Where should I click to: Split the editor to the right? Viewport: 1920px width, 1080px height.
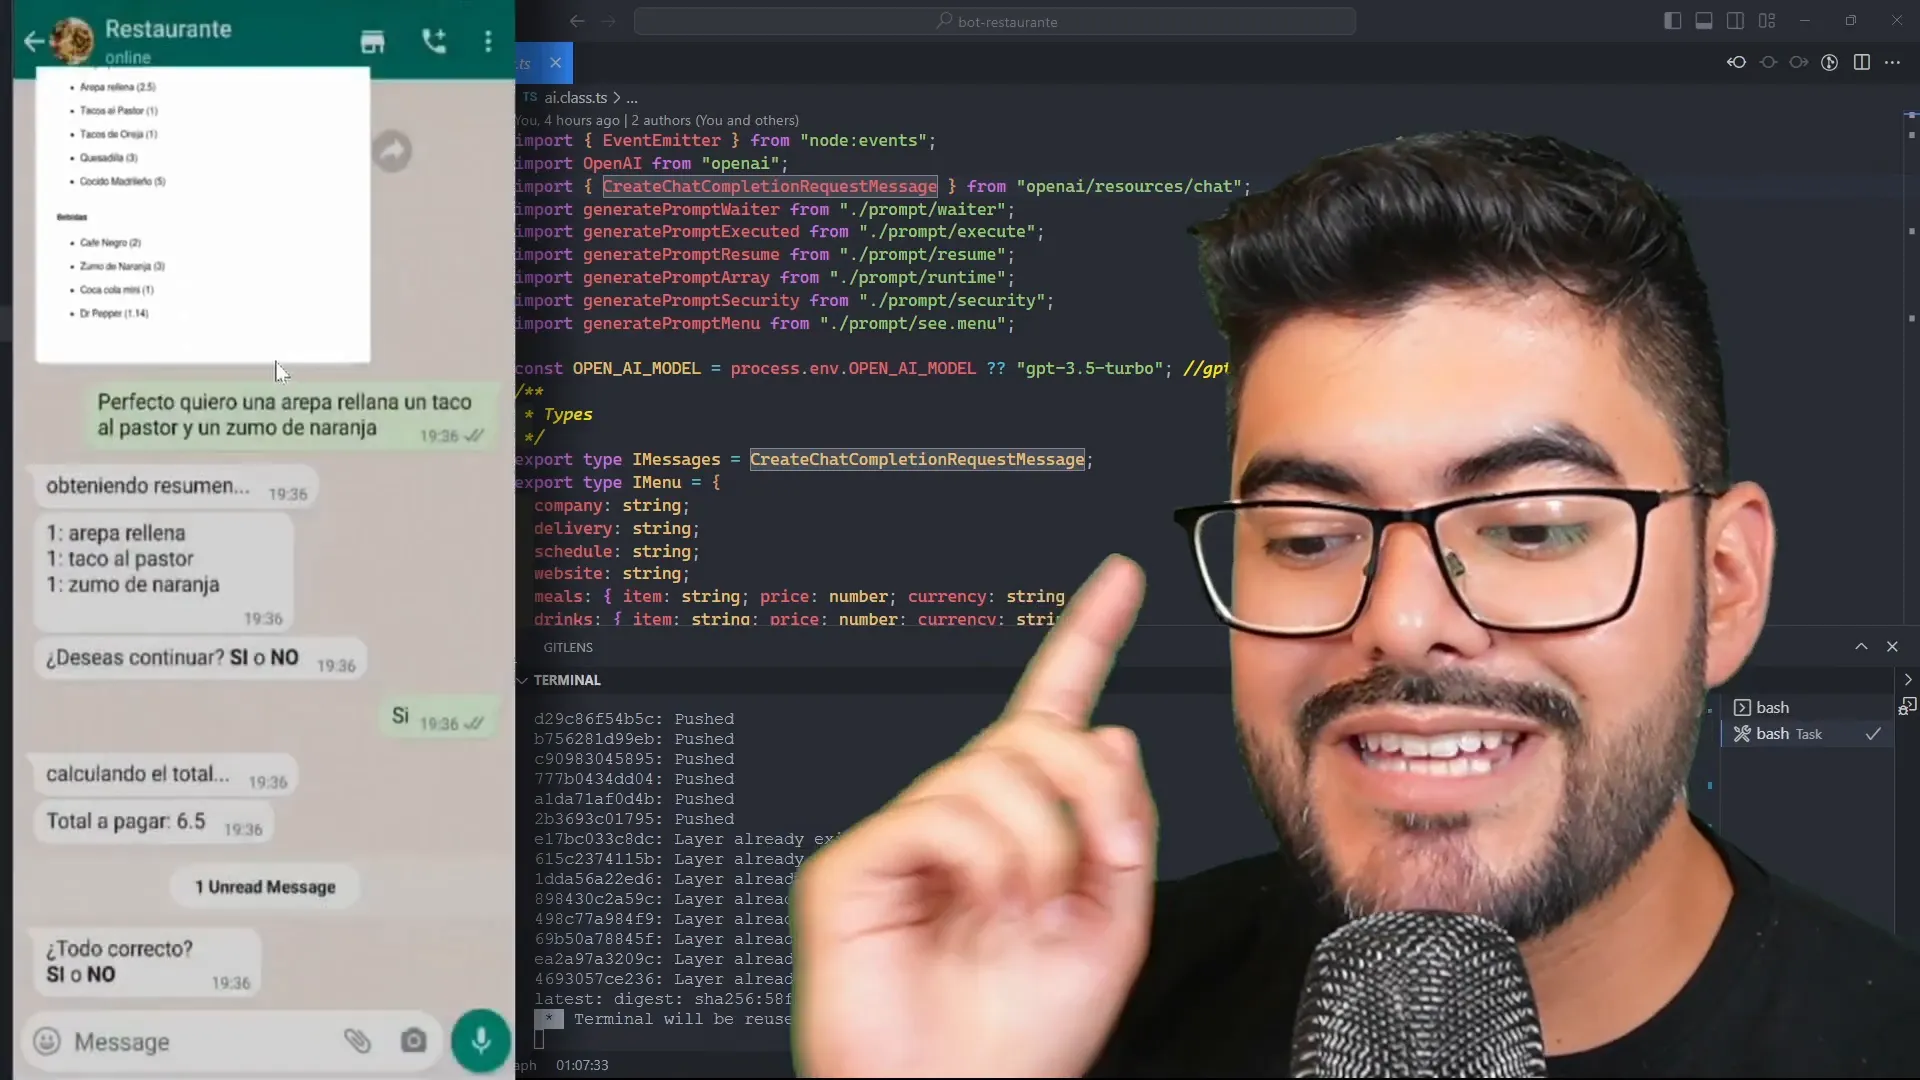click(1861, 62)
